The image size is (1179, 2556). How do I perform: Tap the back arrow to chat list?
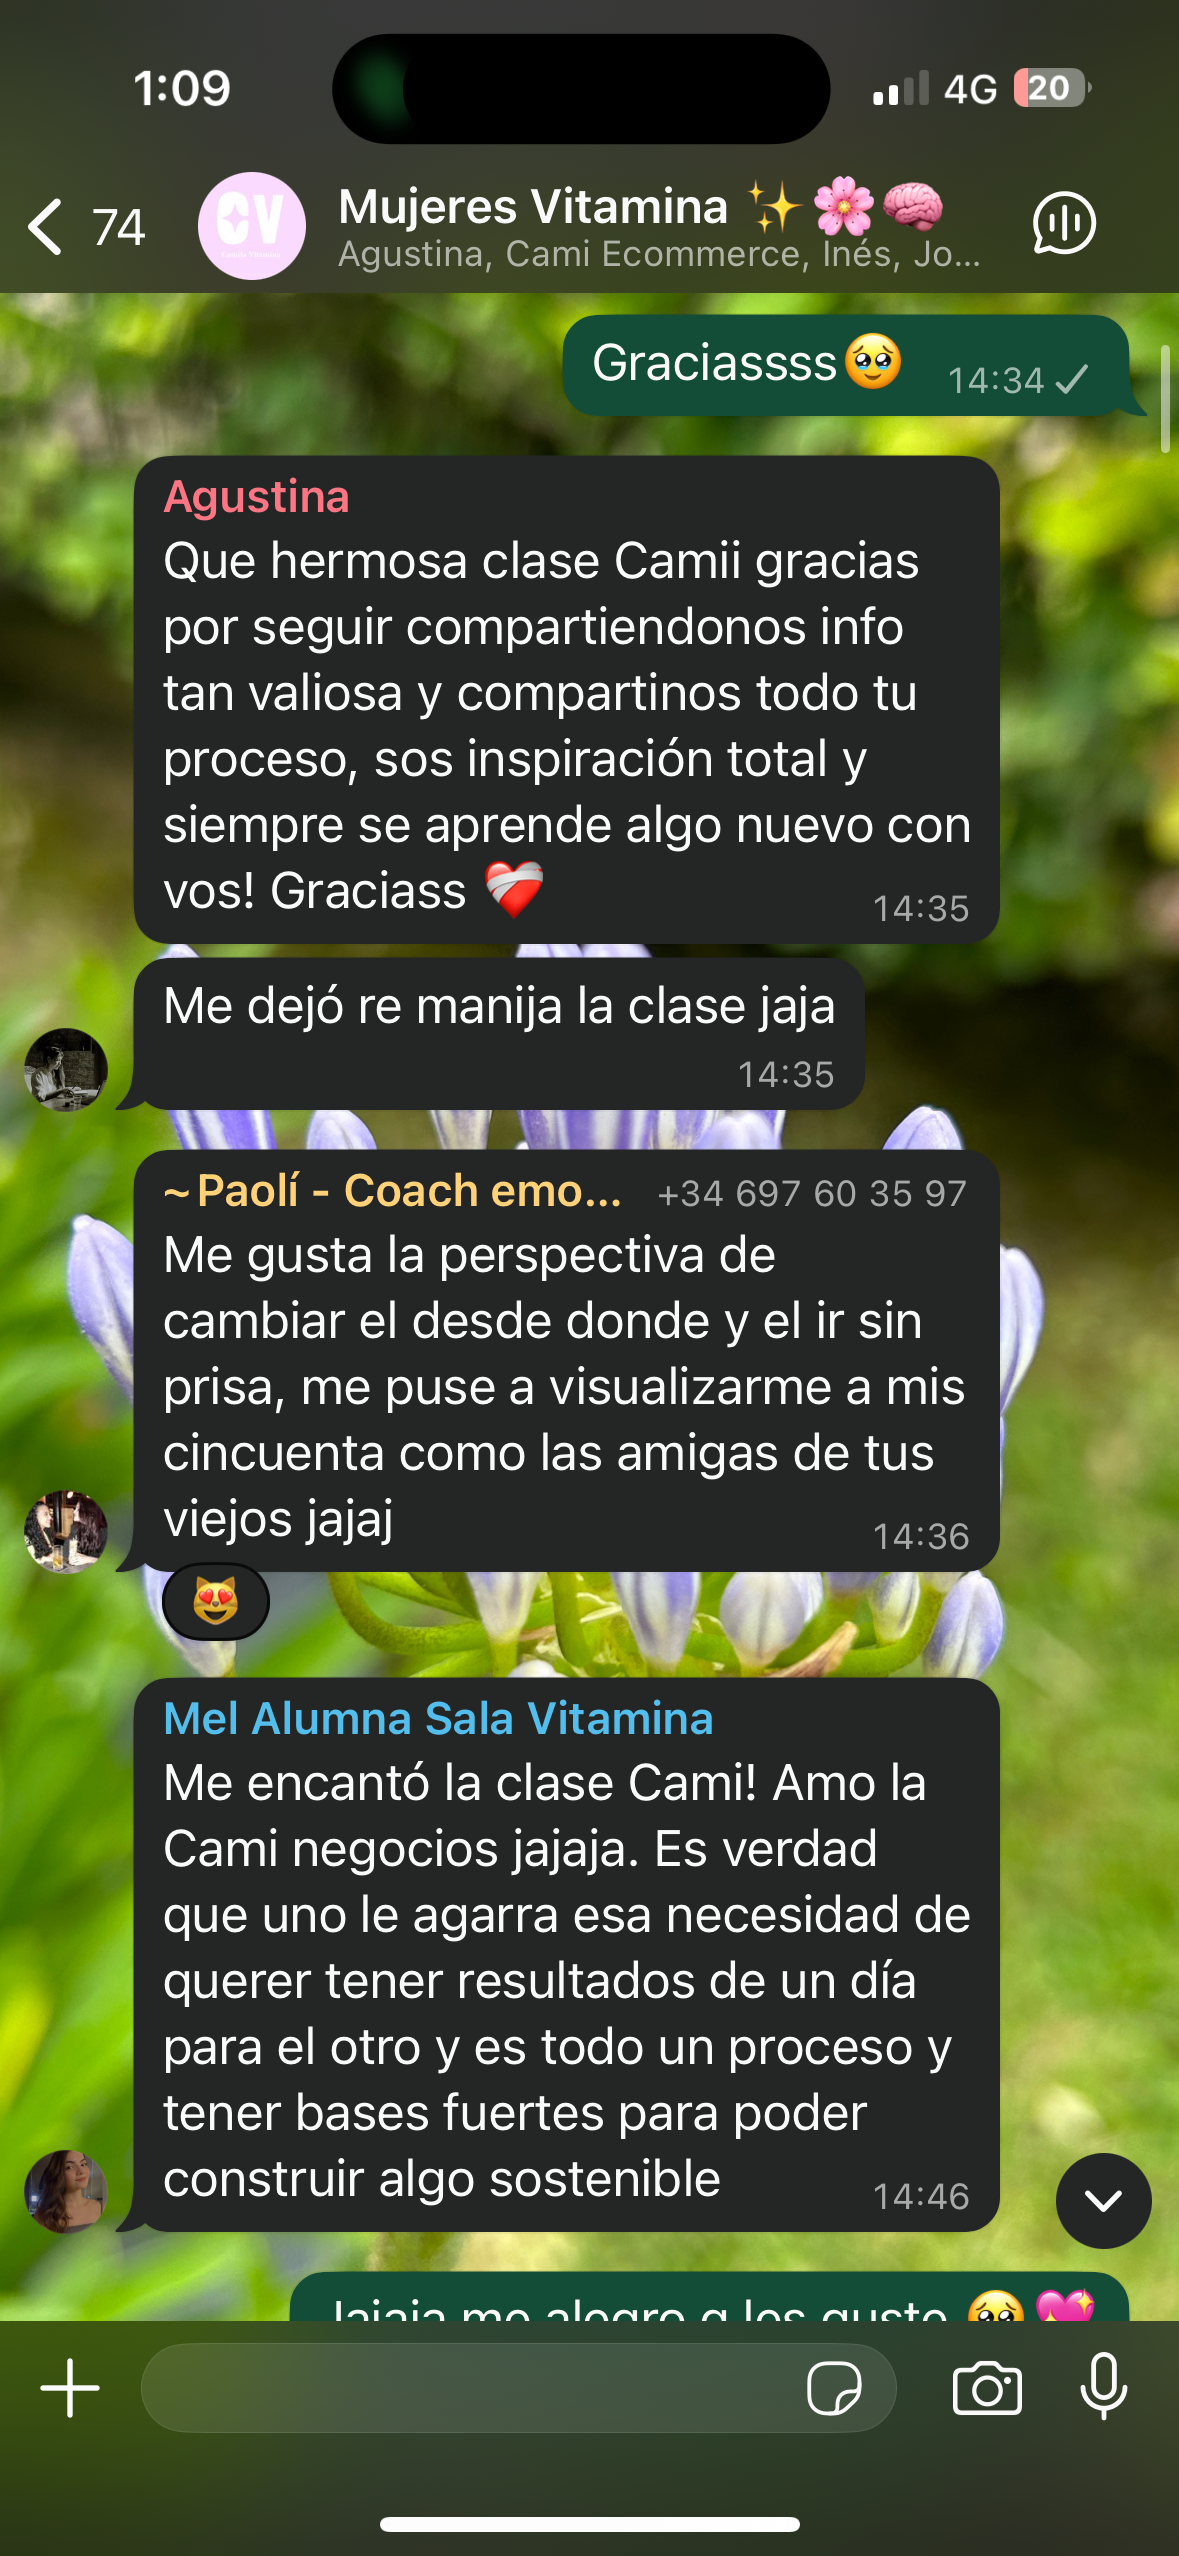point(46,226)
